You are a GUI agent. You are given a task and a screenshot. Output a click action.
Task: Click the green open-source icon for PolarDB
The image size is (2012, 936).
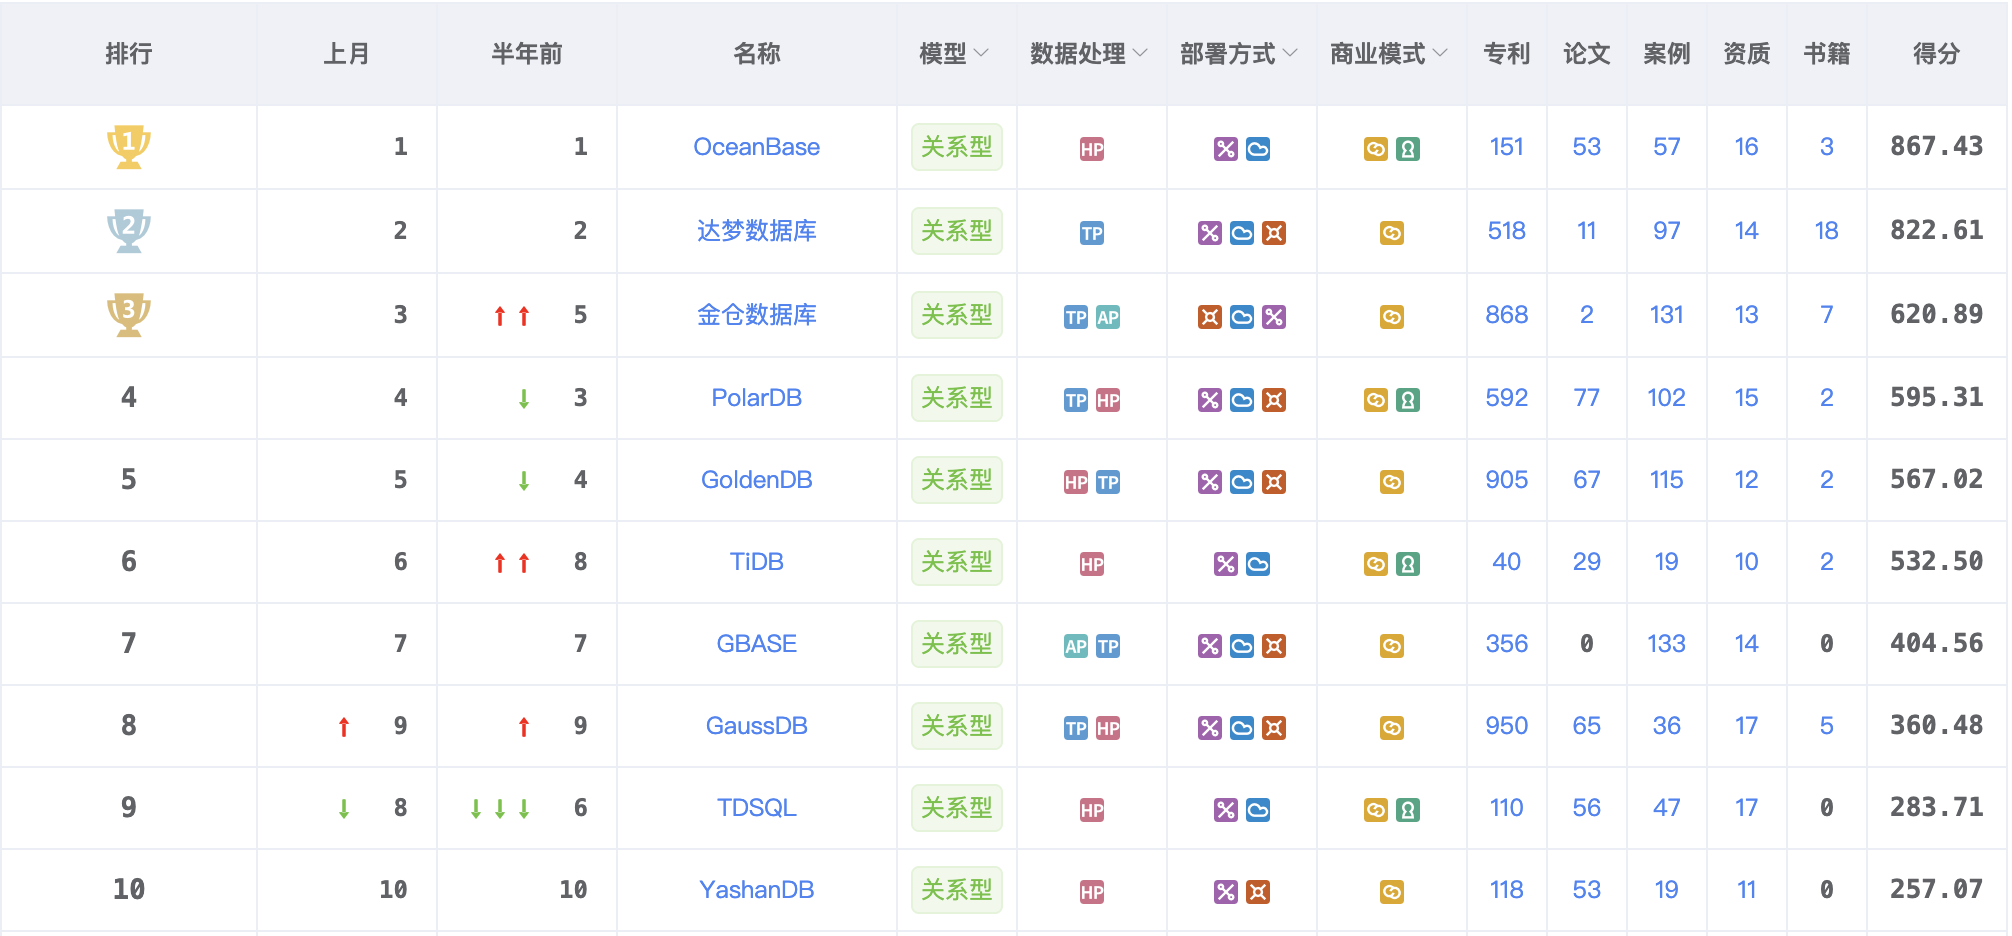tap(1408, 400)
